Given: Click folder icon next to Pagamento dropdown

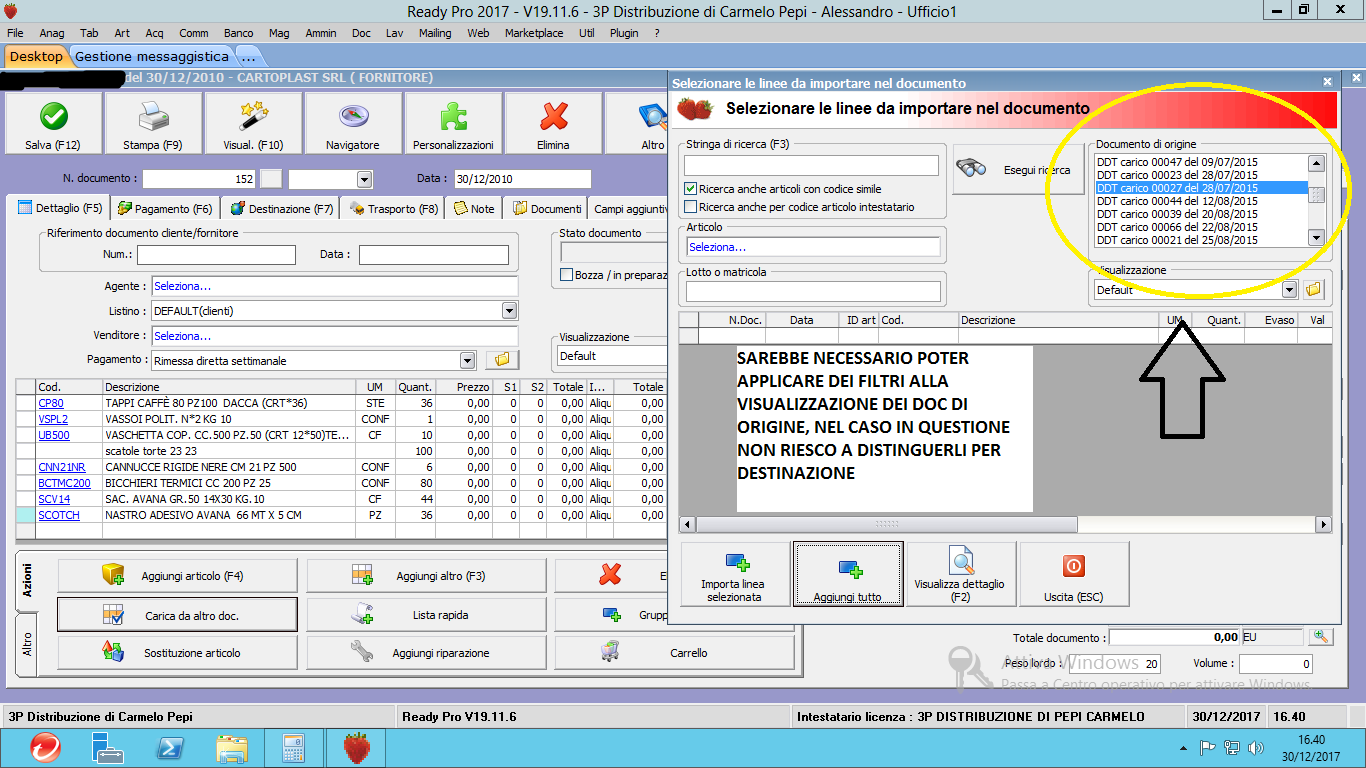Looking at the screenshot, I should tap(502, 360).
